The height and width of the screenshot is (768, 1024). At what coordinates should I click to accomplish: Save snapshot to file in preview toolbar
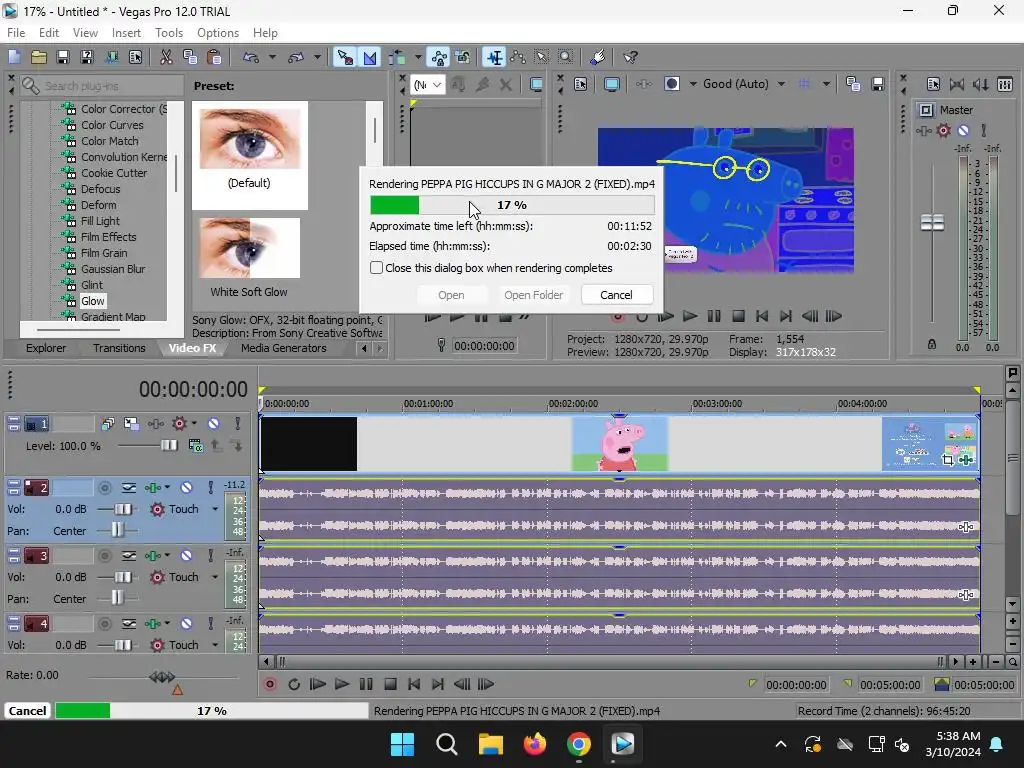[878, 84]
